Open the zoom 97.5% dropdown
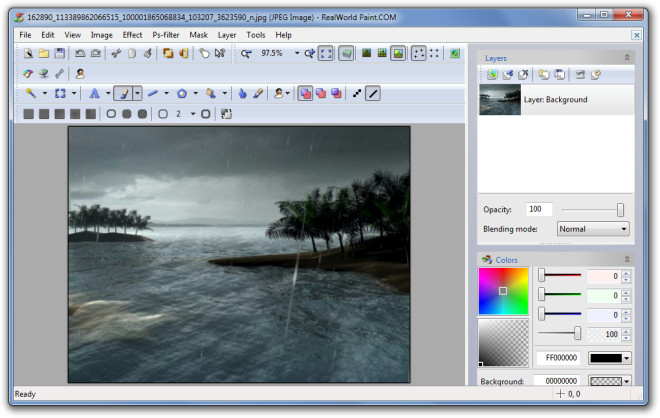The width and height of the screenshot is (660, 418). 296,53
